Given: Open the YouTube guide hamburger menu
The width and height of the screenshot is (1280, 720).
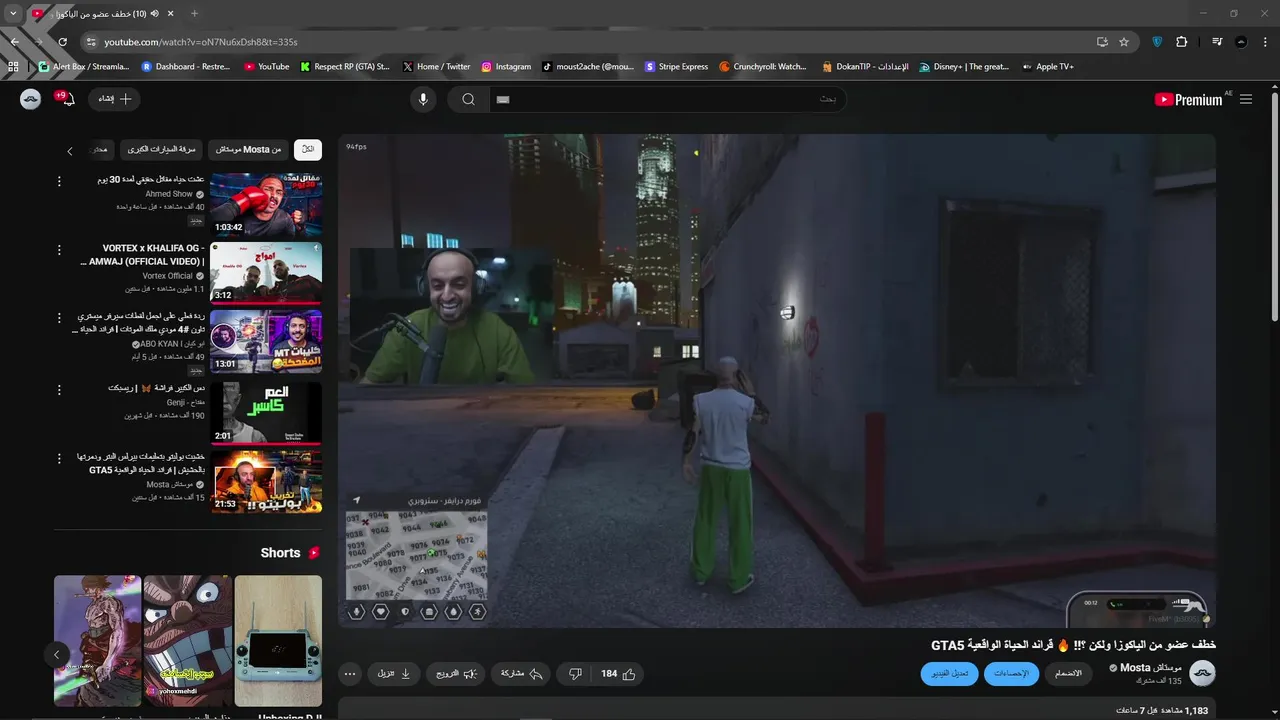Looking at the screenshot, I should pos(1246,99).
